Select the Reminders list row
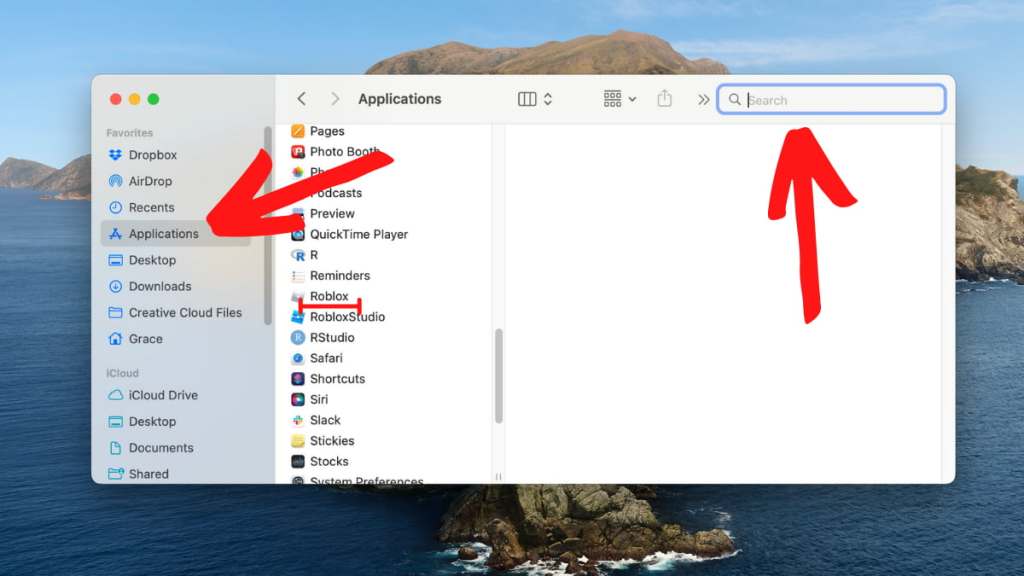Viewport: 1024px width, 576px height. (340, 276)
